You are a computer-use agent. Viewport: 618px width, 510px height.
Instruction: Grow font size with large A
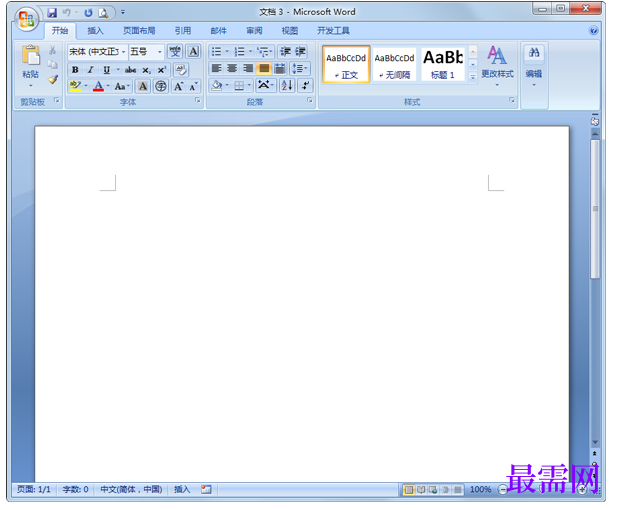179,86
